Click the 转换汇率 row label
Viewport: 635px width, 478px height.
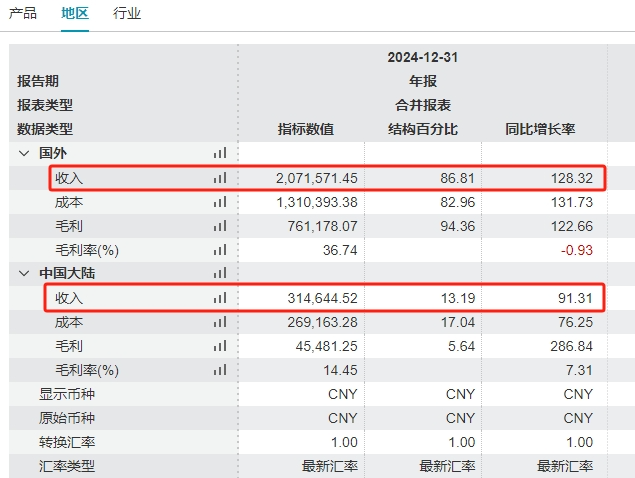(67, 442)
